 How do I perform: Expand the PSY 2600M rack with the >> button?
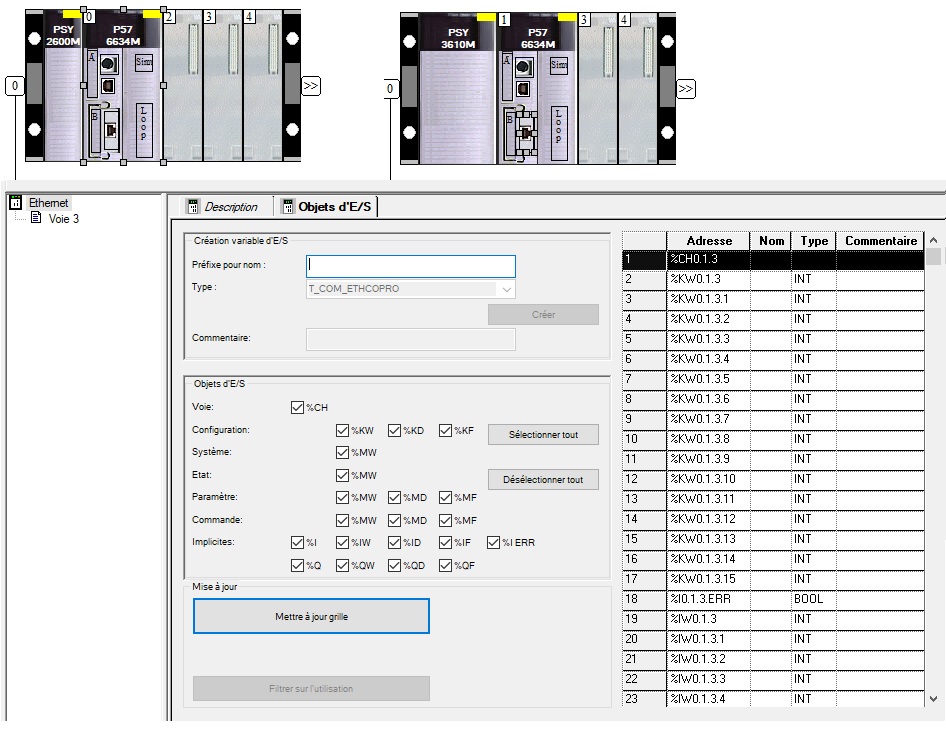311,86
